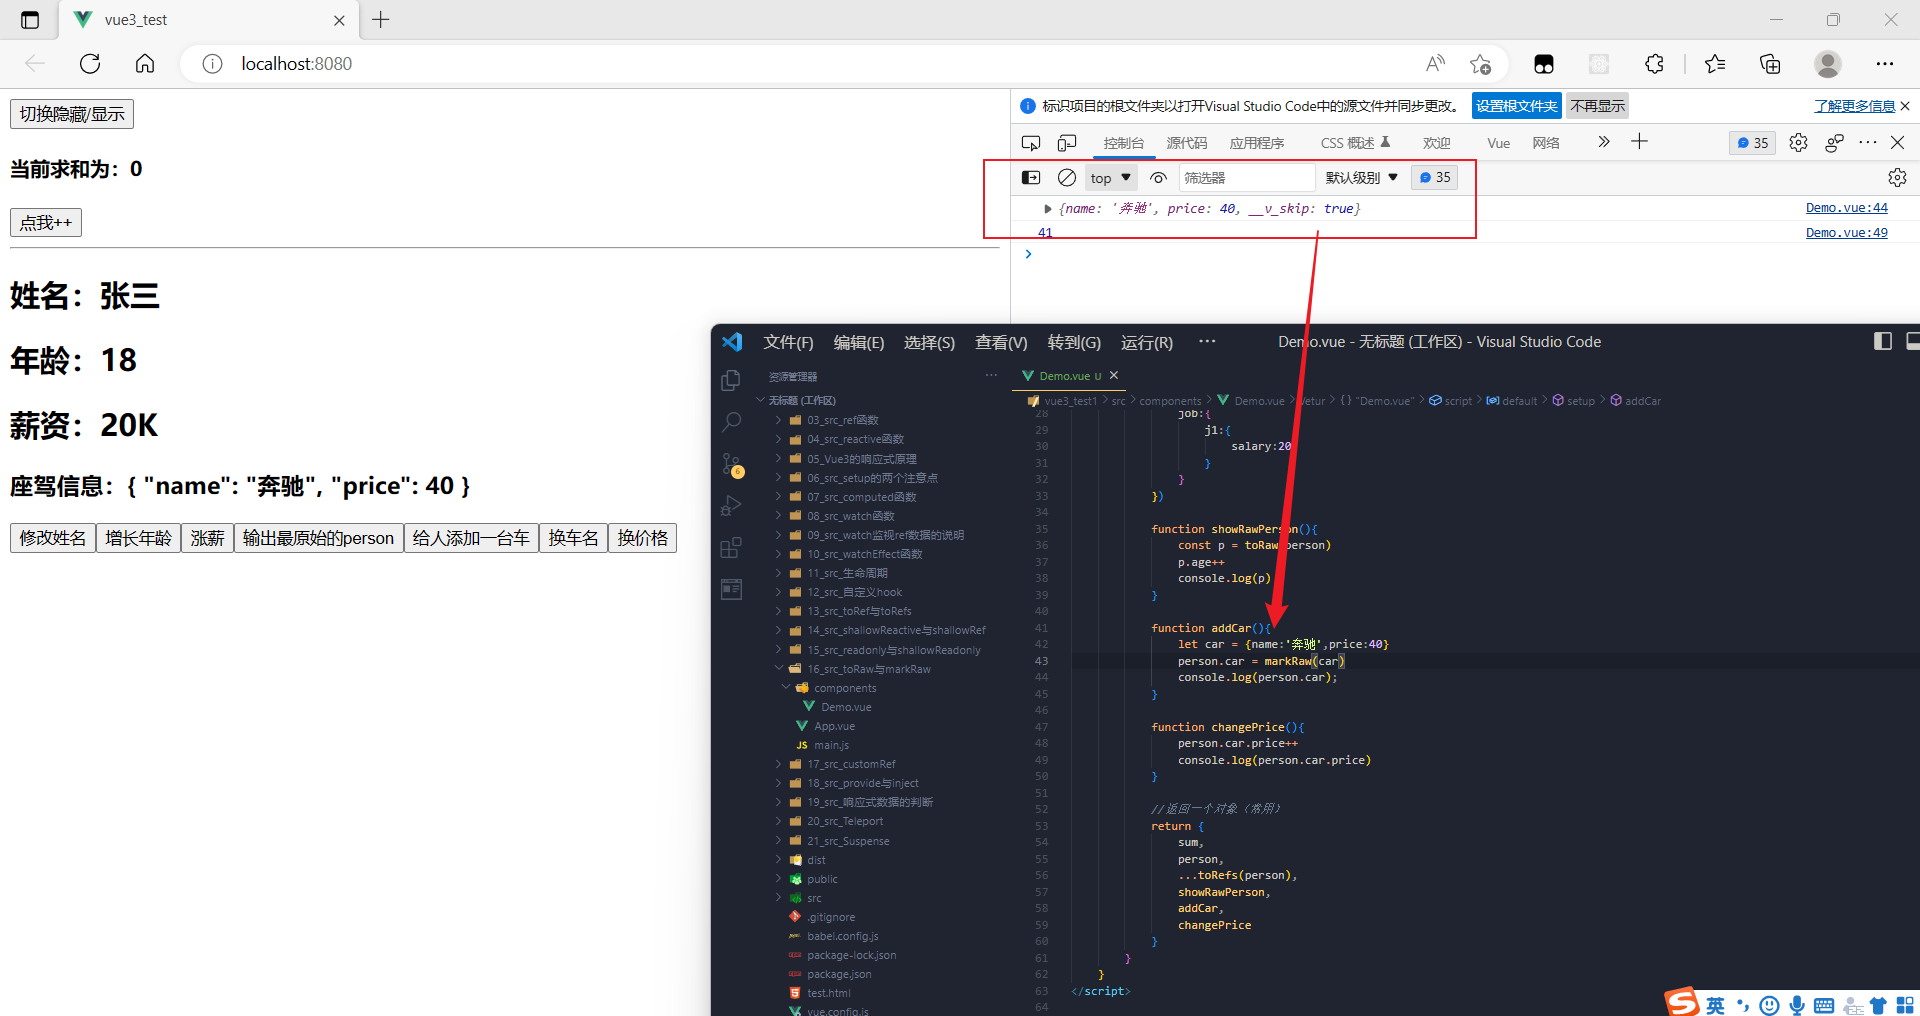Click the browser refresh icon
1920x1016 pixels.
point(90,64)
